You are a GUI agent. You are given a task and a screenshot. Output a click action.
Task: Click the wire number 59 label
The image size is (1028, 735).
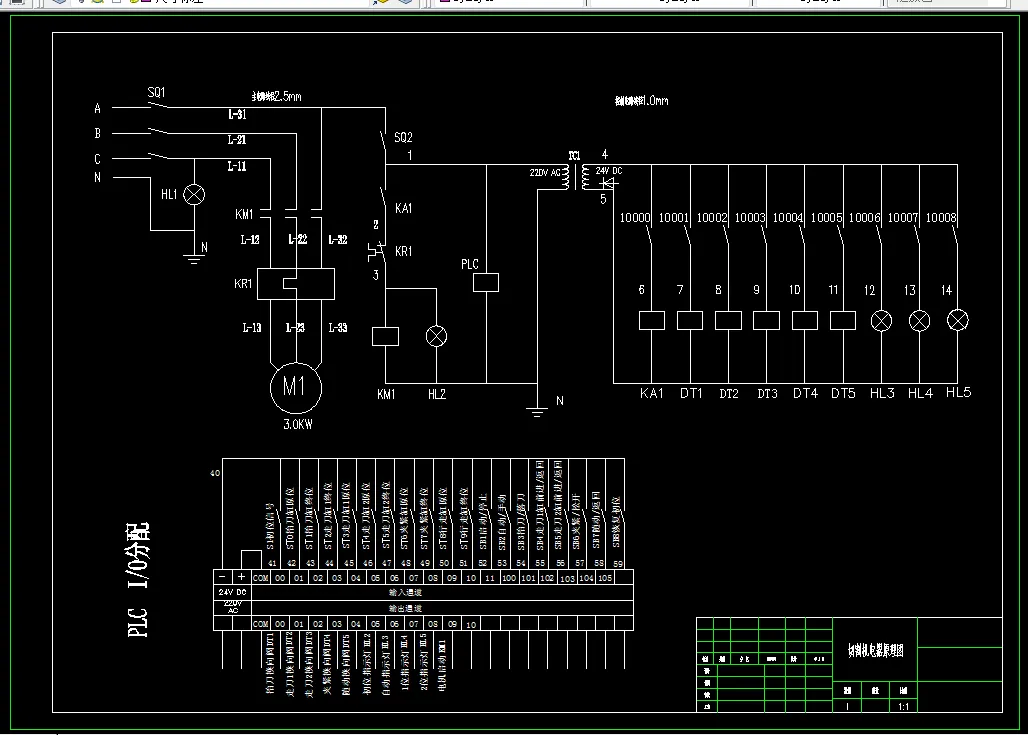point(618,563)
